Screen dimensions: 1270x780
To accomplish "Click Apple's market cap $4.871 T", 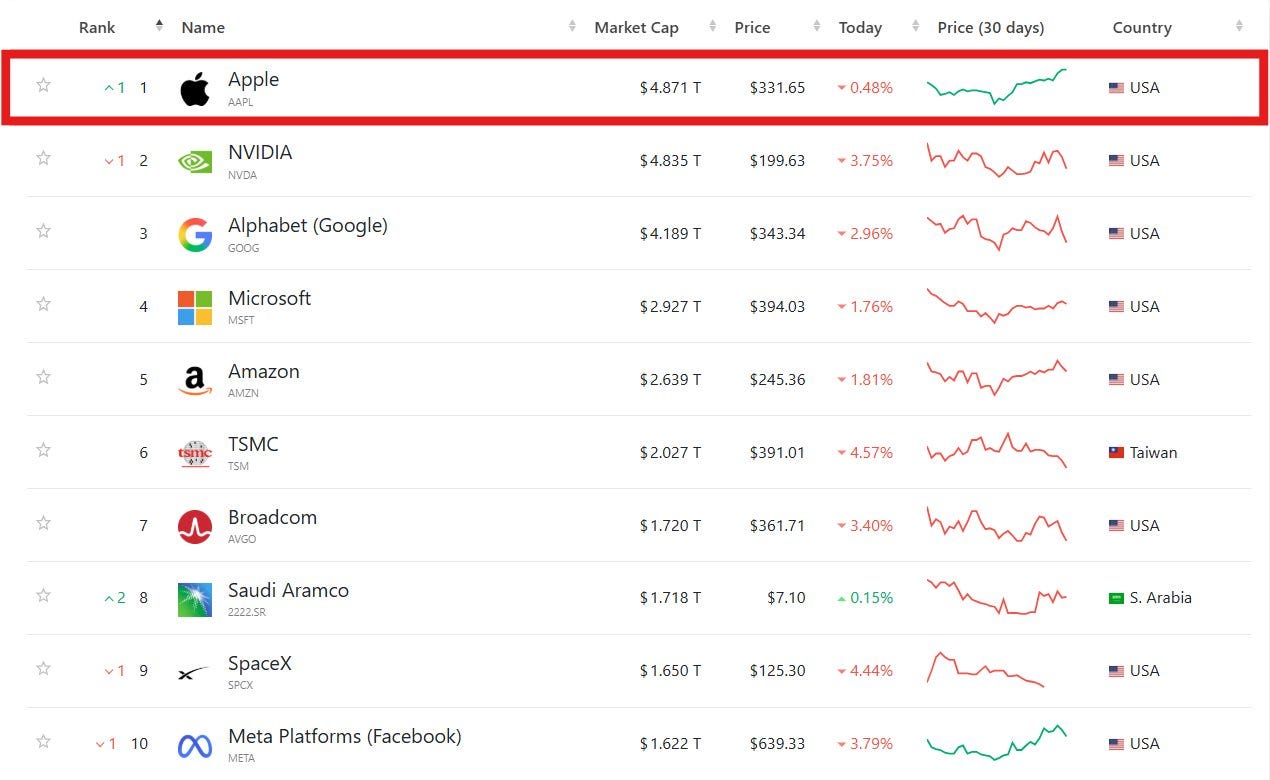I will click(x=670, y=88).
